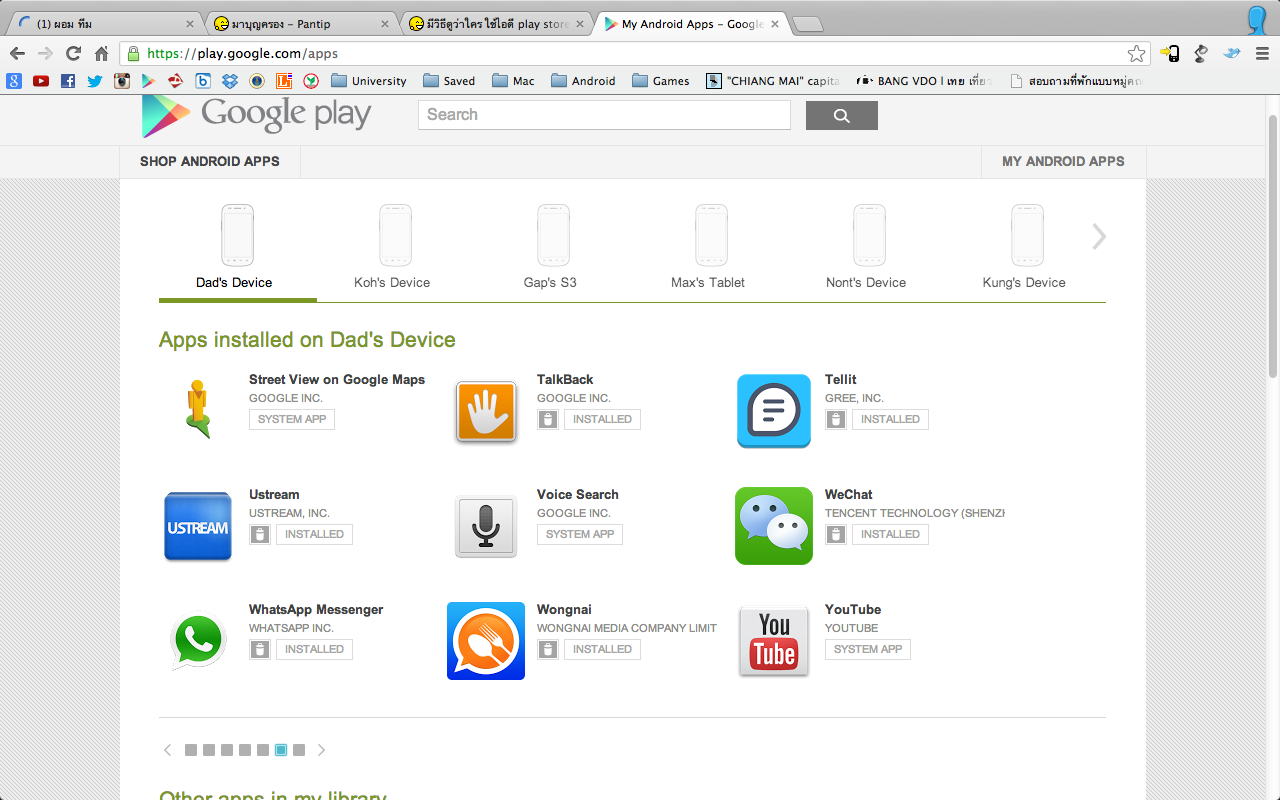The height and width of the screenshot is (800, 1280).
Task: Open the "CHIANG MAI" capita bookmark
Action: click(773, 81)
